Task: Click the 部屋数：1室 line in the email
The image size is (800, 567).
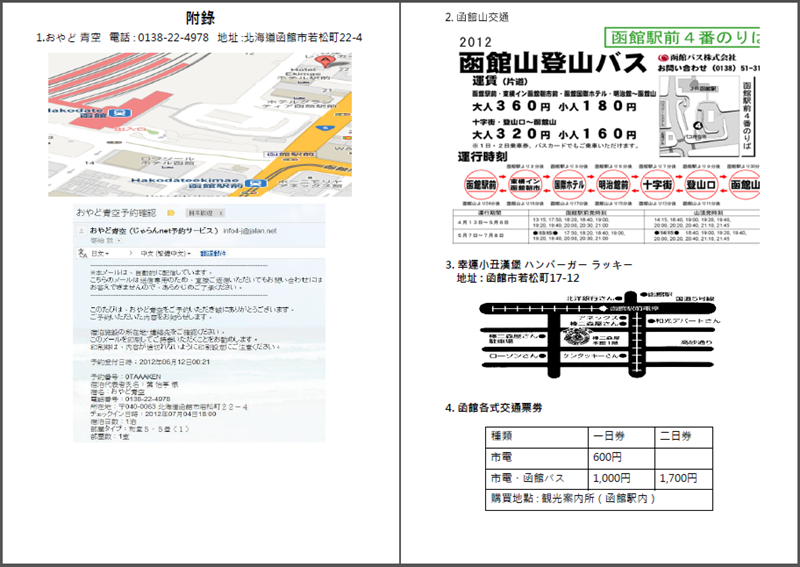Action: [x=110, y=437]
